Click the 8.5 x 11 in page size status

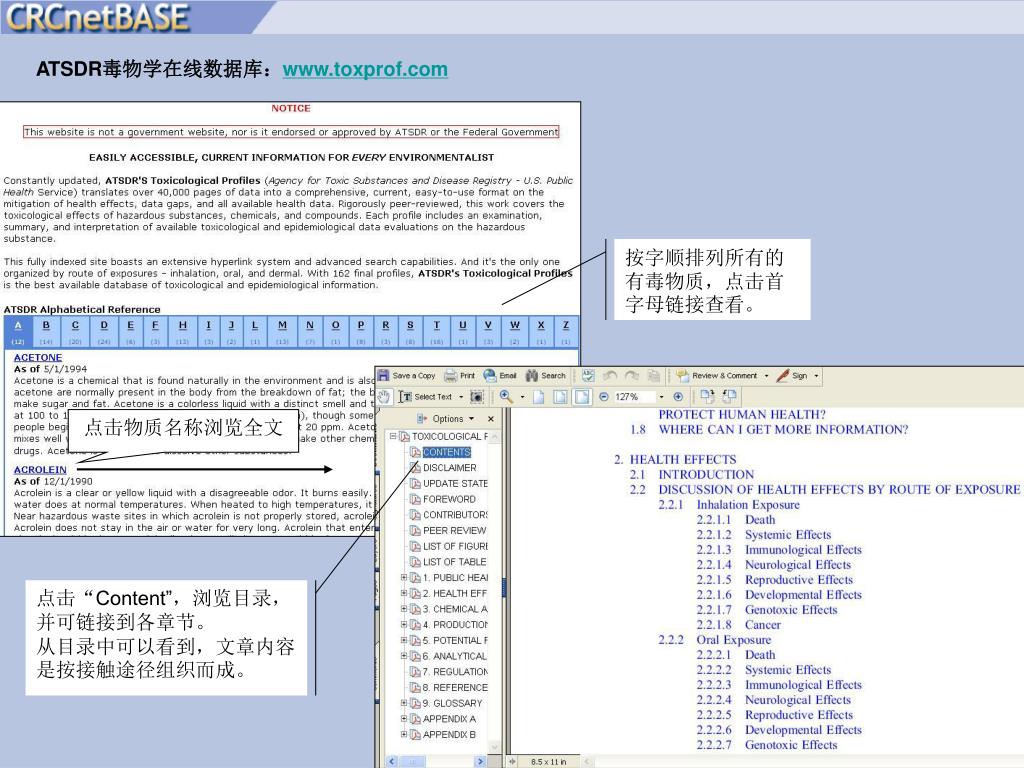[549, 761]
